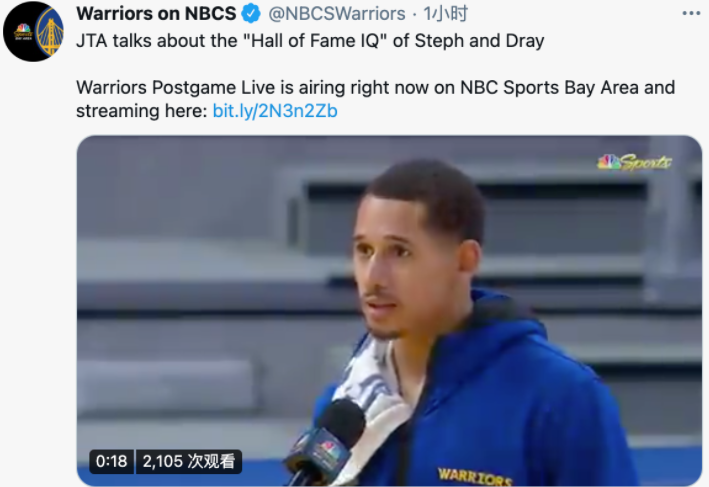The width and height of the screenshot is (709, 487).
Task: Open the bit.ly/2N3n2Zb streaming link
Action: coord(275,111)
